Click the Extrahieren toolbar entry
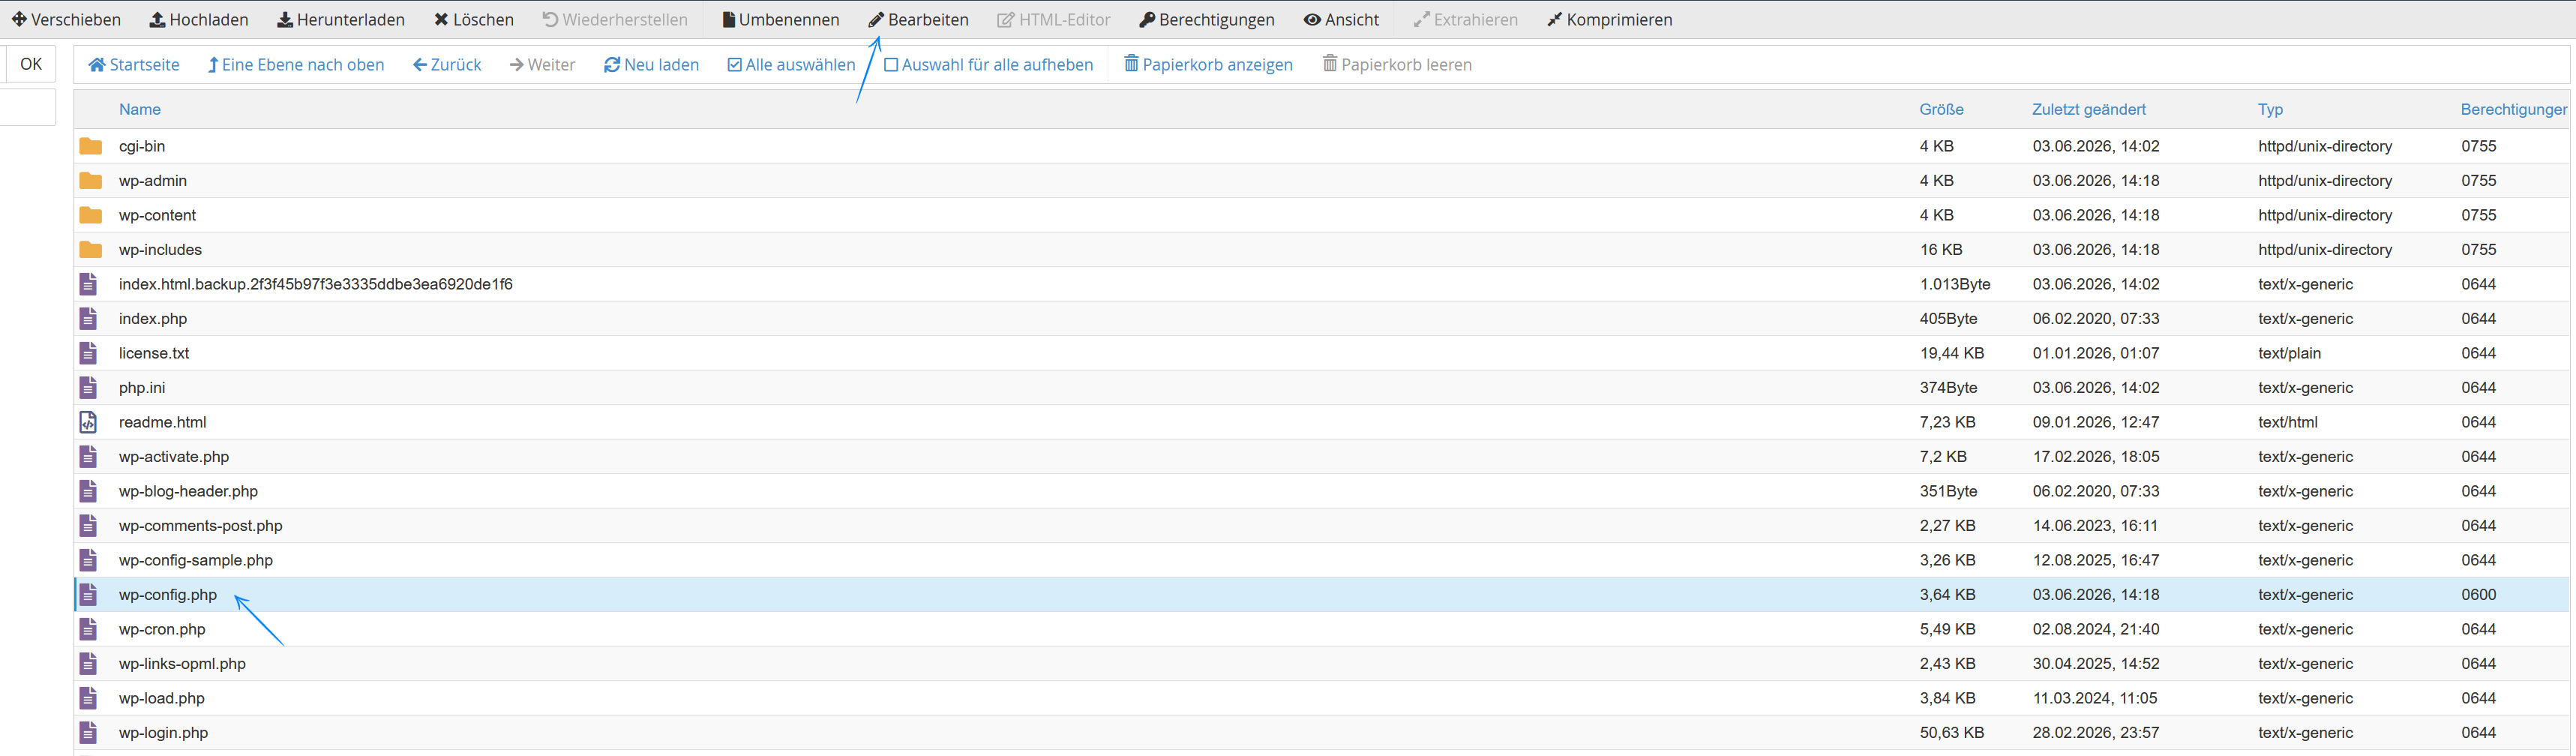 click(x=1466, y=20)
